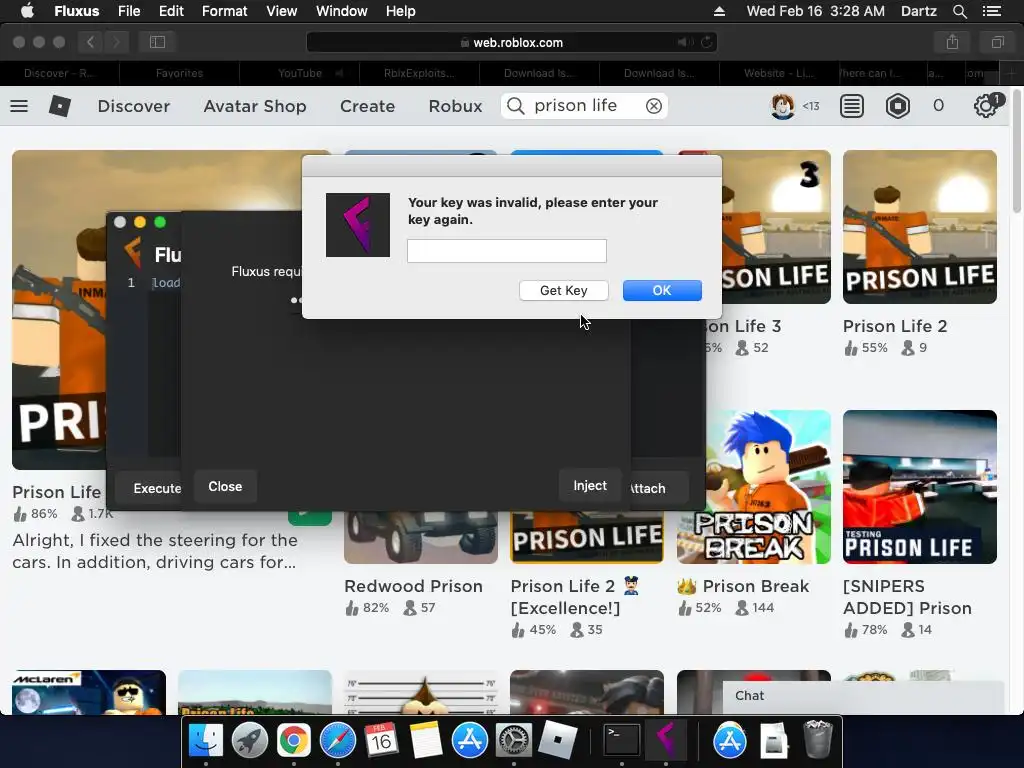Image resolution: width=1024 pixels, height=768 pixels.
Task: Open the Safari share button
Action: tap(952, 42)
